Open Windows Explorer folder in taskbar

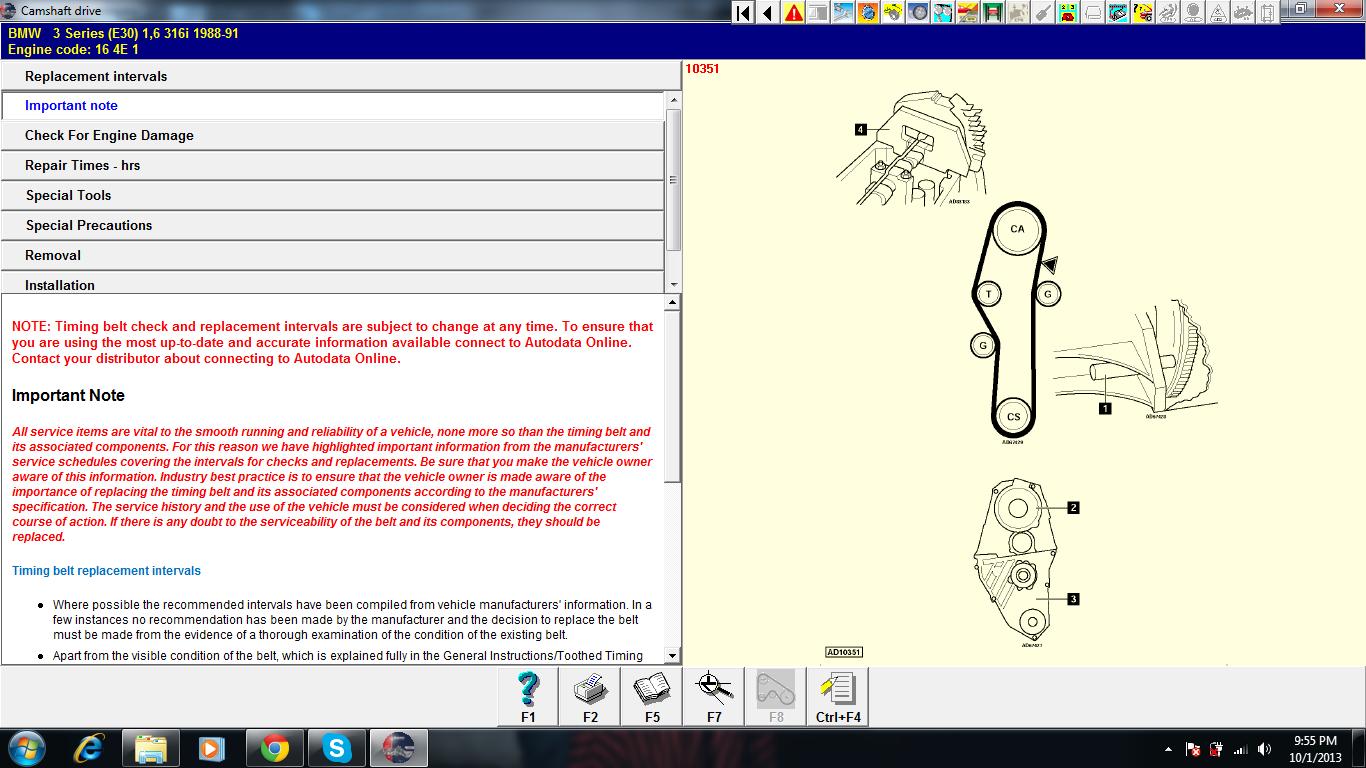coord(151,748)
